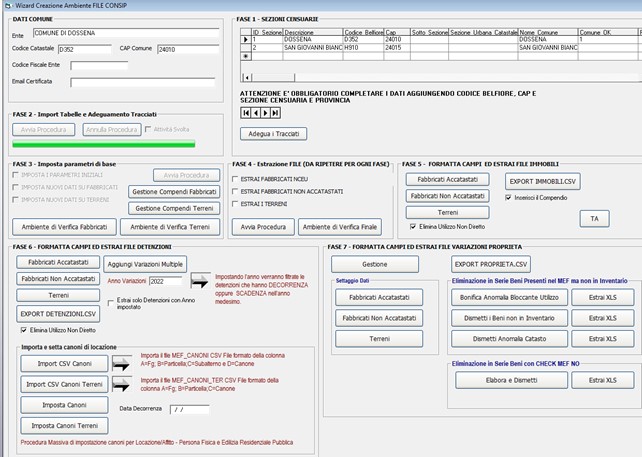Click Fabbricati Non Accatastati in Settaggio Dati
This screenshot has width=642, height=457.
click(379, 318)
